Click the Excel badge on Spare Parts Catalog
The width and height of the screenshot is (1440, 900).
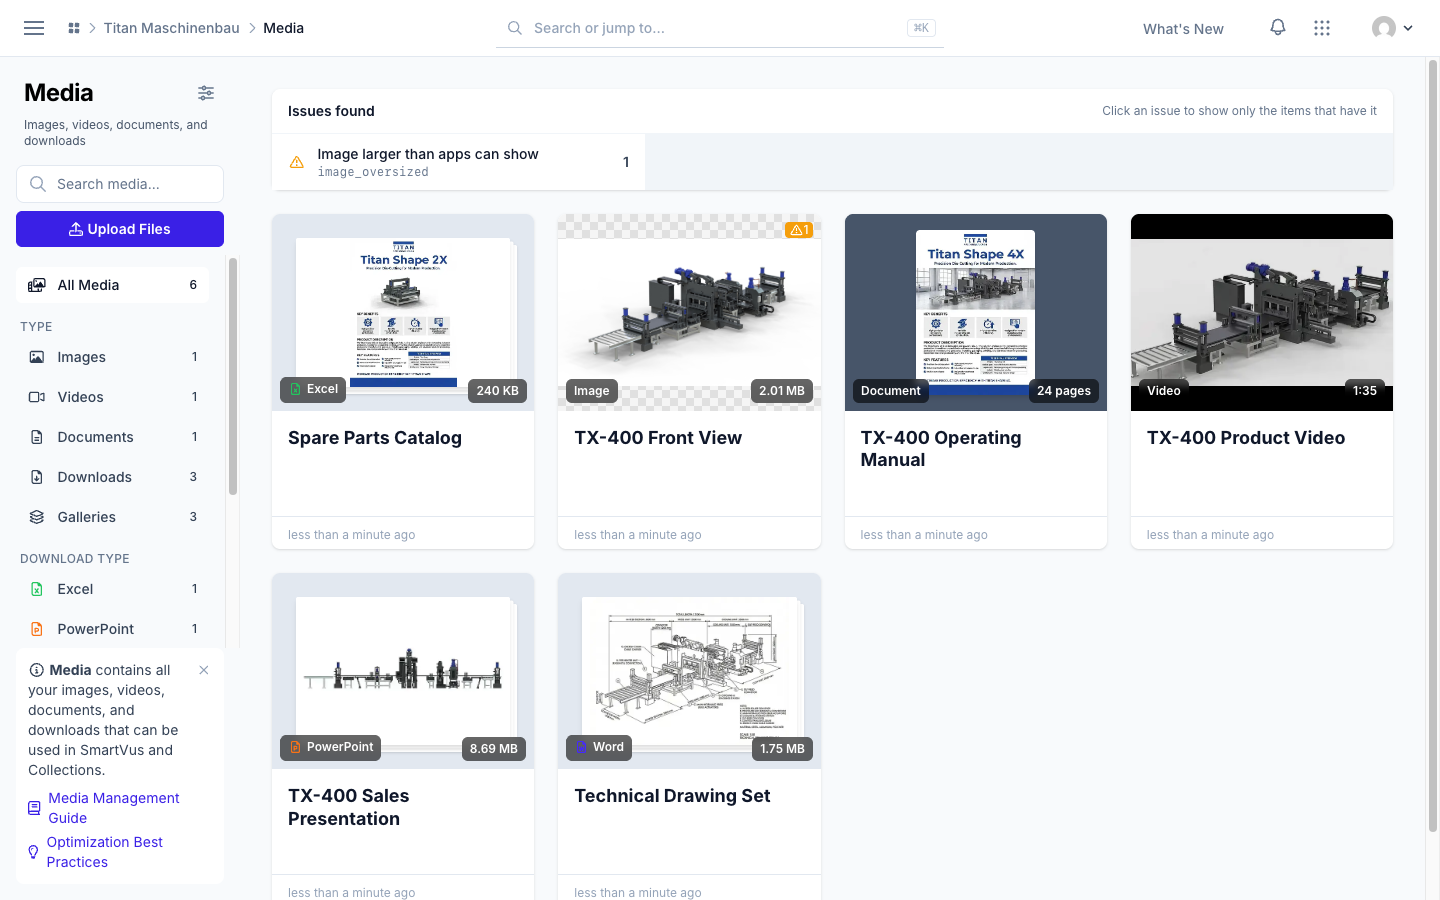coord(313,389)
